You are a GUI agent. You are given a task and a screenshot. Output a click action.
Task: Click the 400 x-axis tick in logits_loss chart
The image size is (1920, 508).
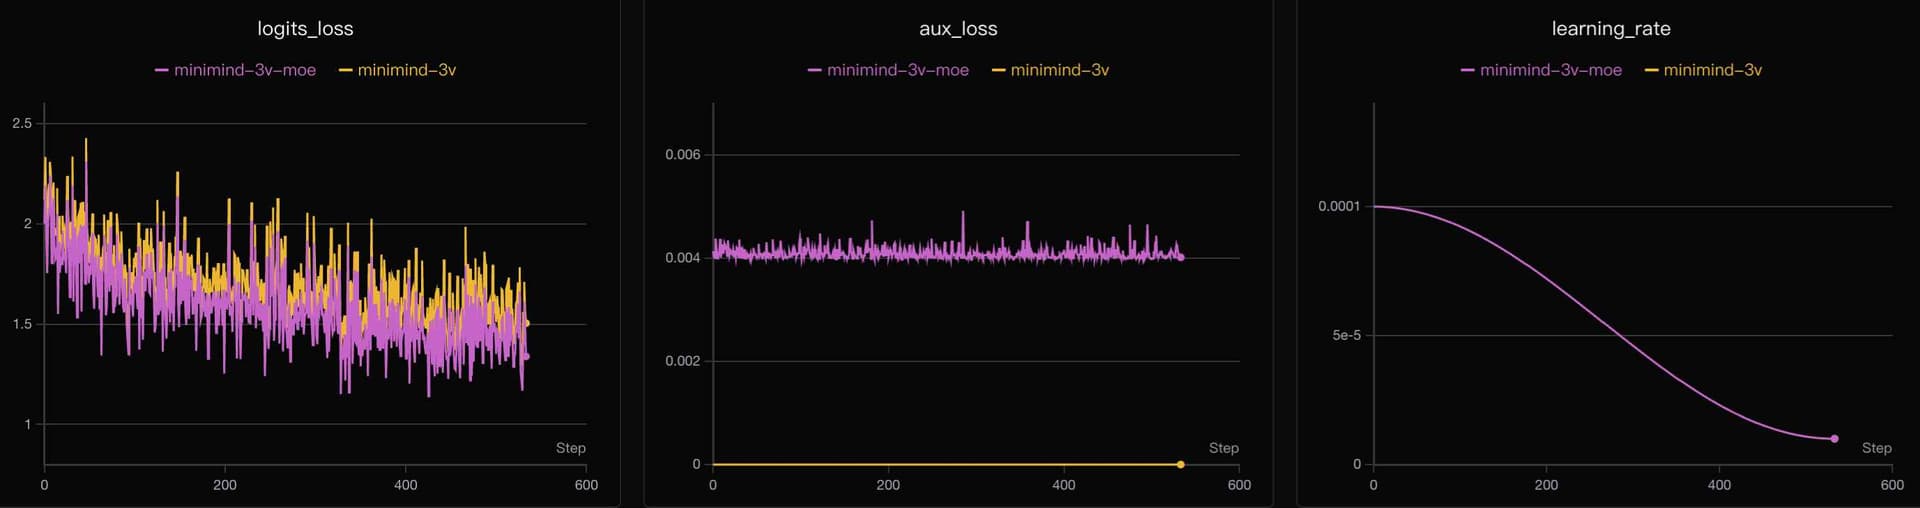coord(405,485)
